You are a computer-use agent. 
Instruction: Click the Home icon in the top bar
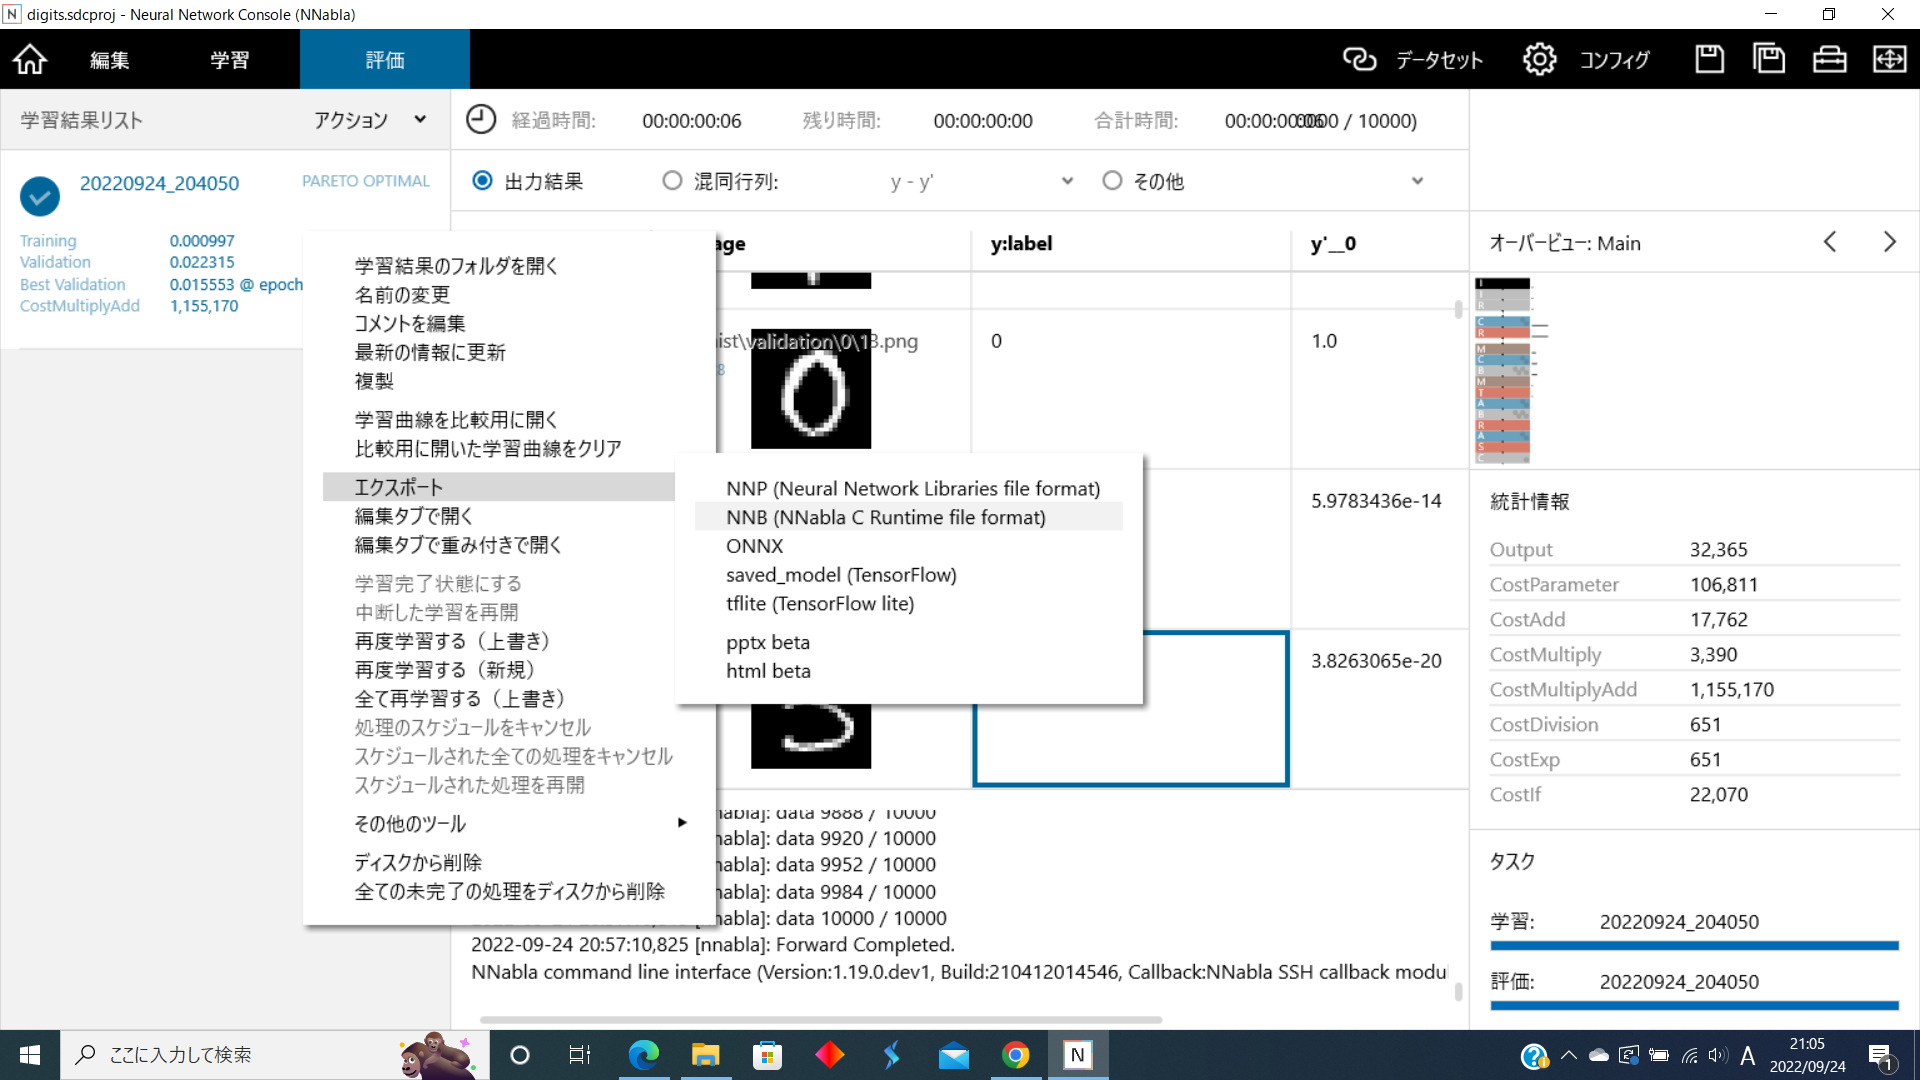(x=30, y=60)
